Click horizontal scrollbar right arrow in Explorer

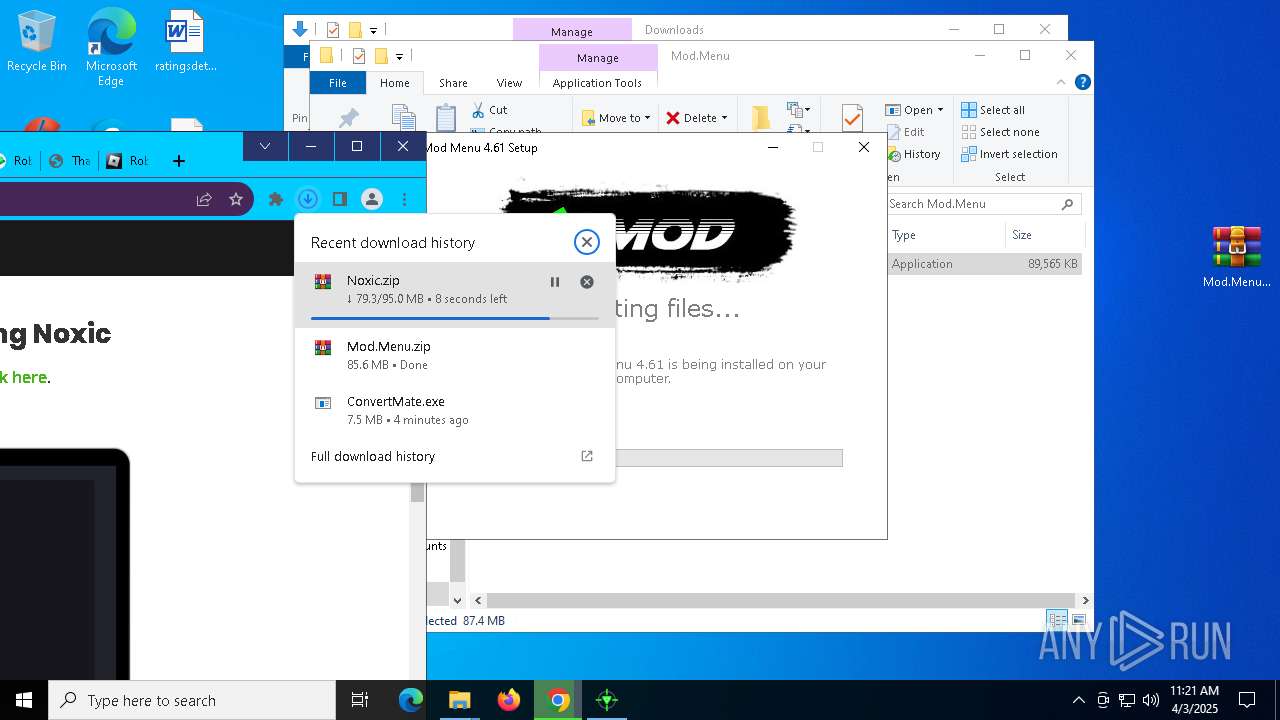click(1085, 600)
